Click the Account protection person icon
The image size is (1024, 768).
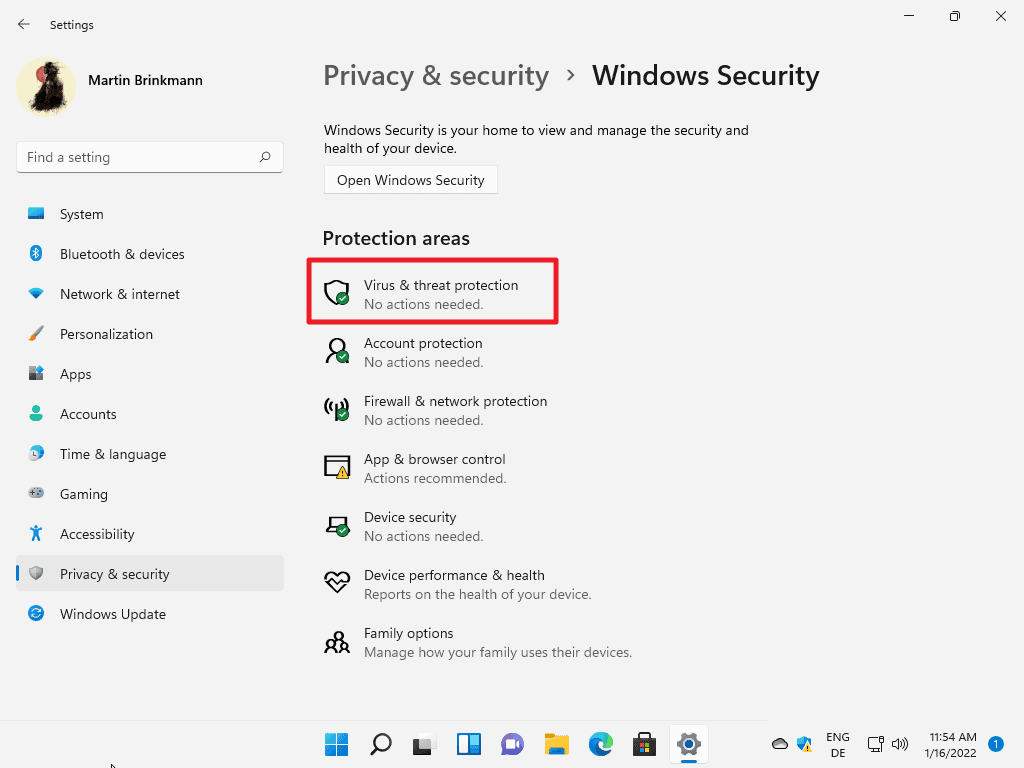336,351
